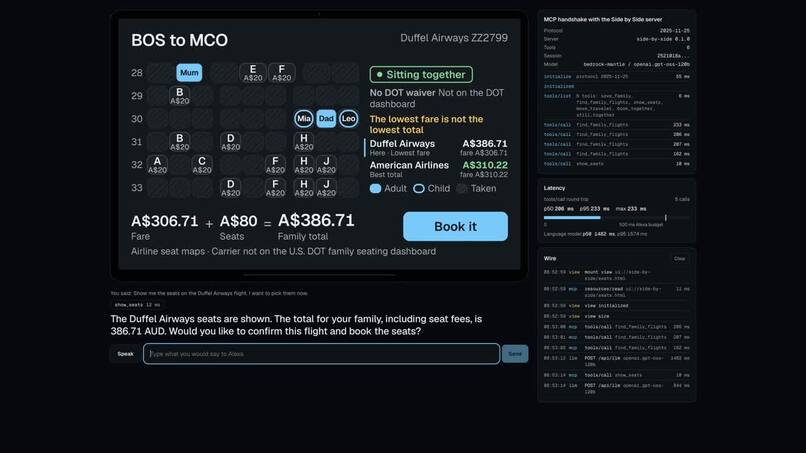Image resolution: width=806 pixels, height=453 pixels.
Task: Choose seat C in row 32
Action: coord(202,165)
